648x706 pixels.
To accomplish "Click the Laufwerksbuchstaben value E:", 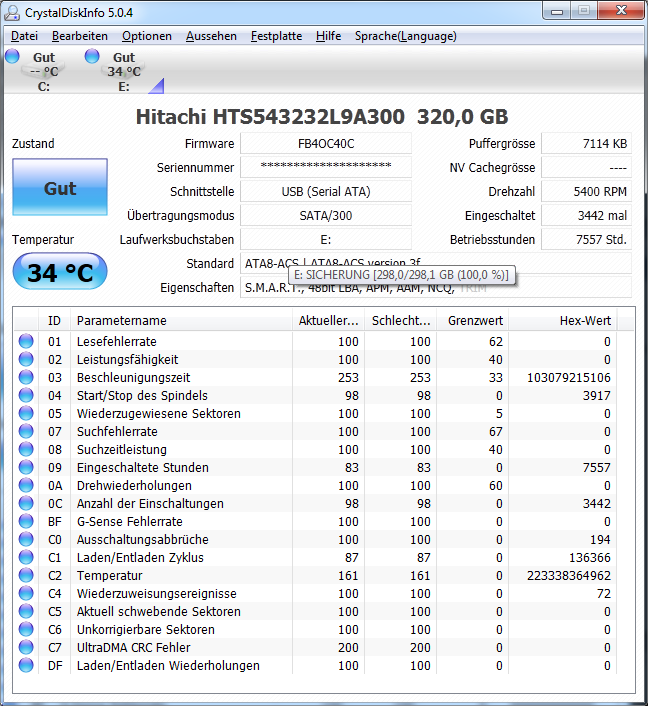I will point(326,240).
